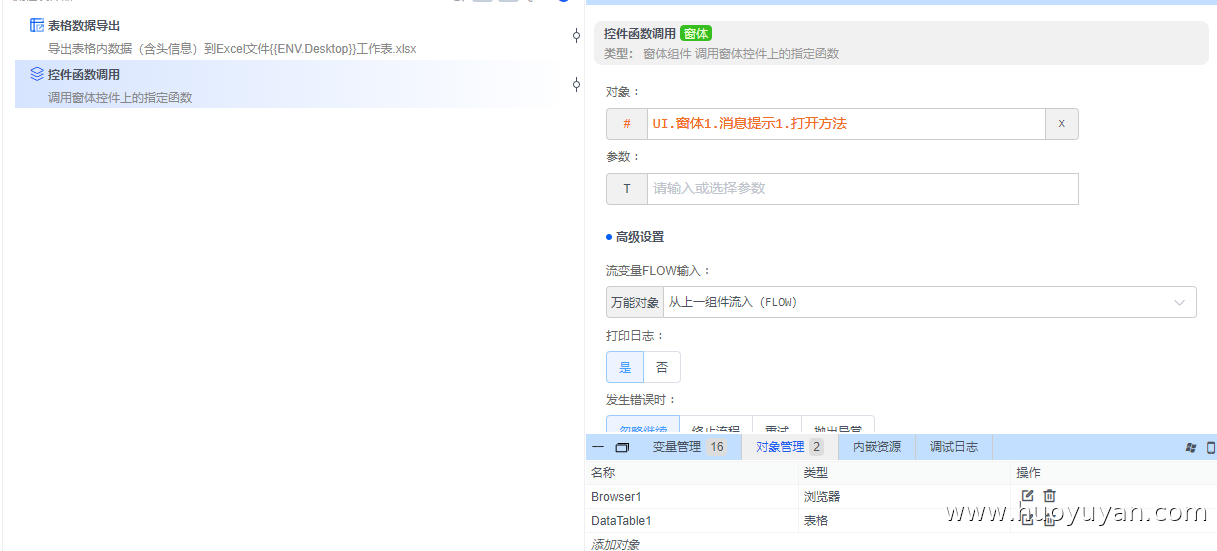1217x551 pixels.
Task: Switch to the 对象管理 tab
Action: coord(789,447)
